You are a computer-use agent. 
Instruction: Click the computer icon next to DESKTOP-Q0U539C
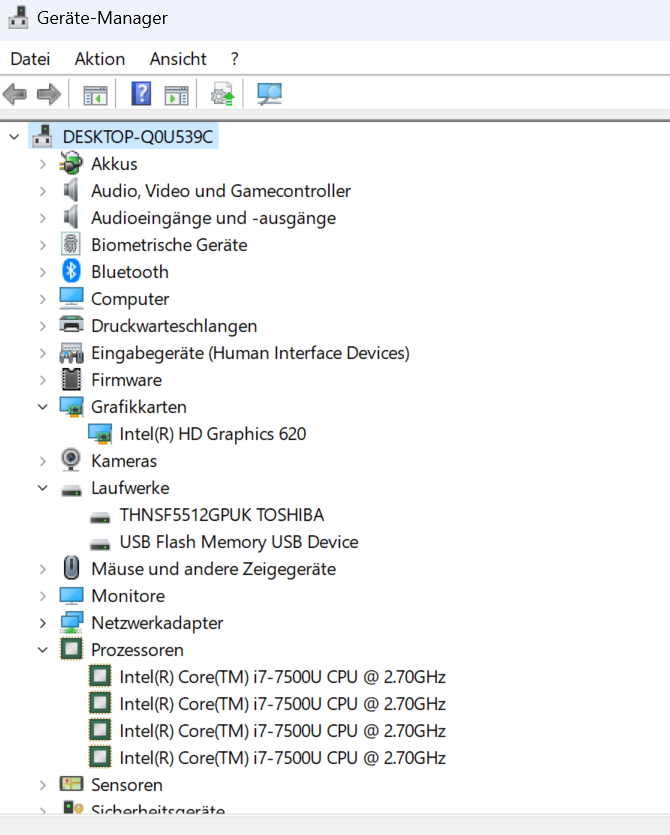pos(42,136)
